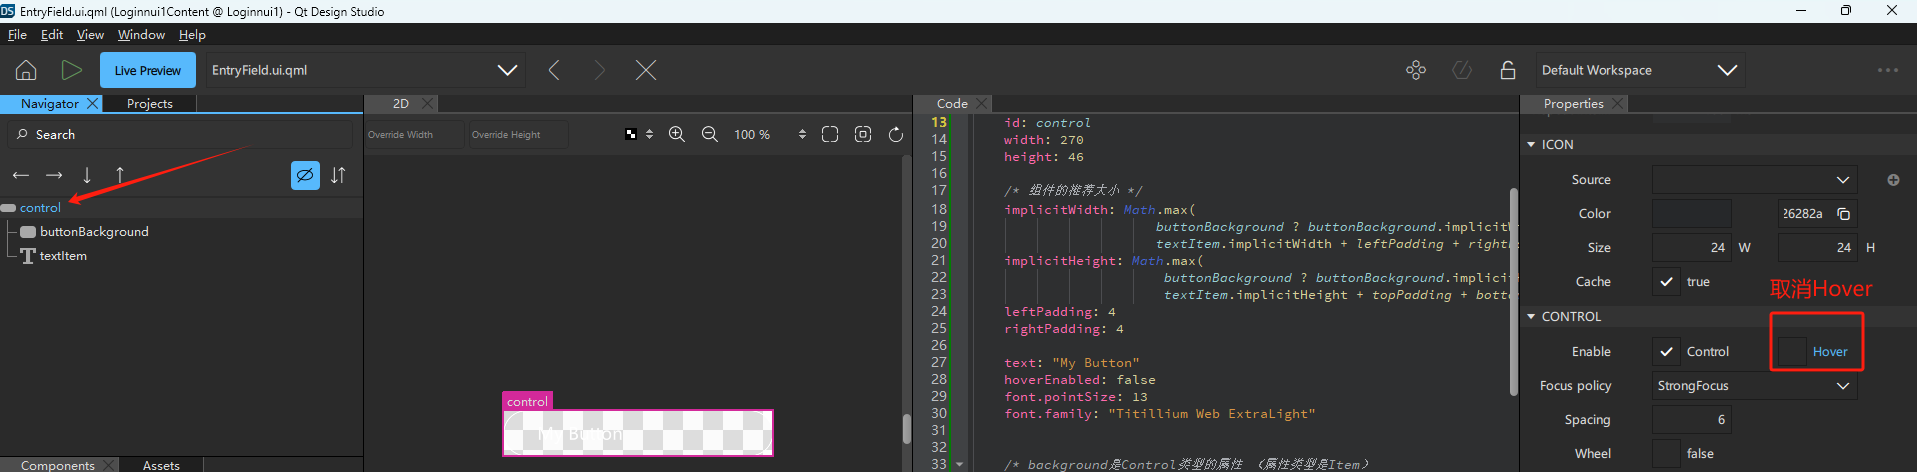This screenshot has height=472, width=1917.
Task: Run the project with the green play icon
Action: click(x=71, y=70)
